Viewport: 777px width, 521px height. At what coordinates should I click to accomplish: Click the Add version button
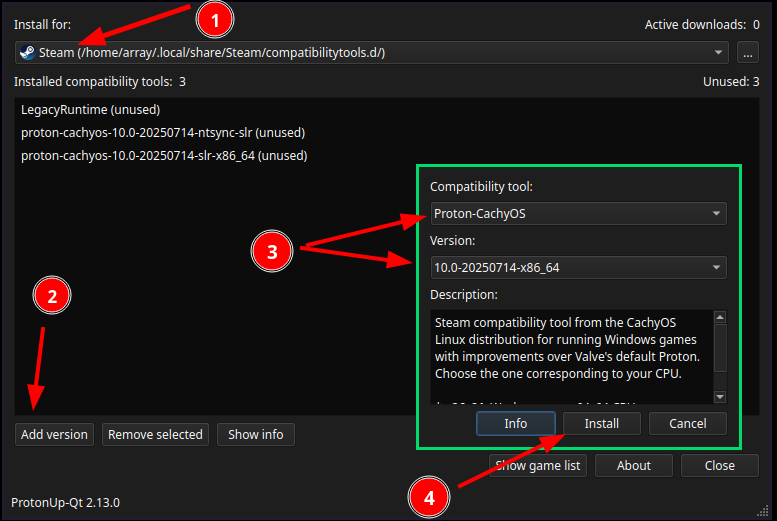(55, 435)
